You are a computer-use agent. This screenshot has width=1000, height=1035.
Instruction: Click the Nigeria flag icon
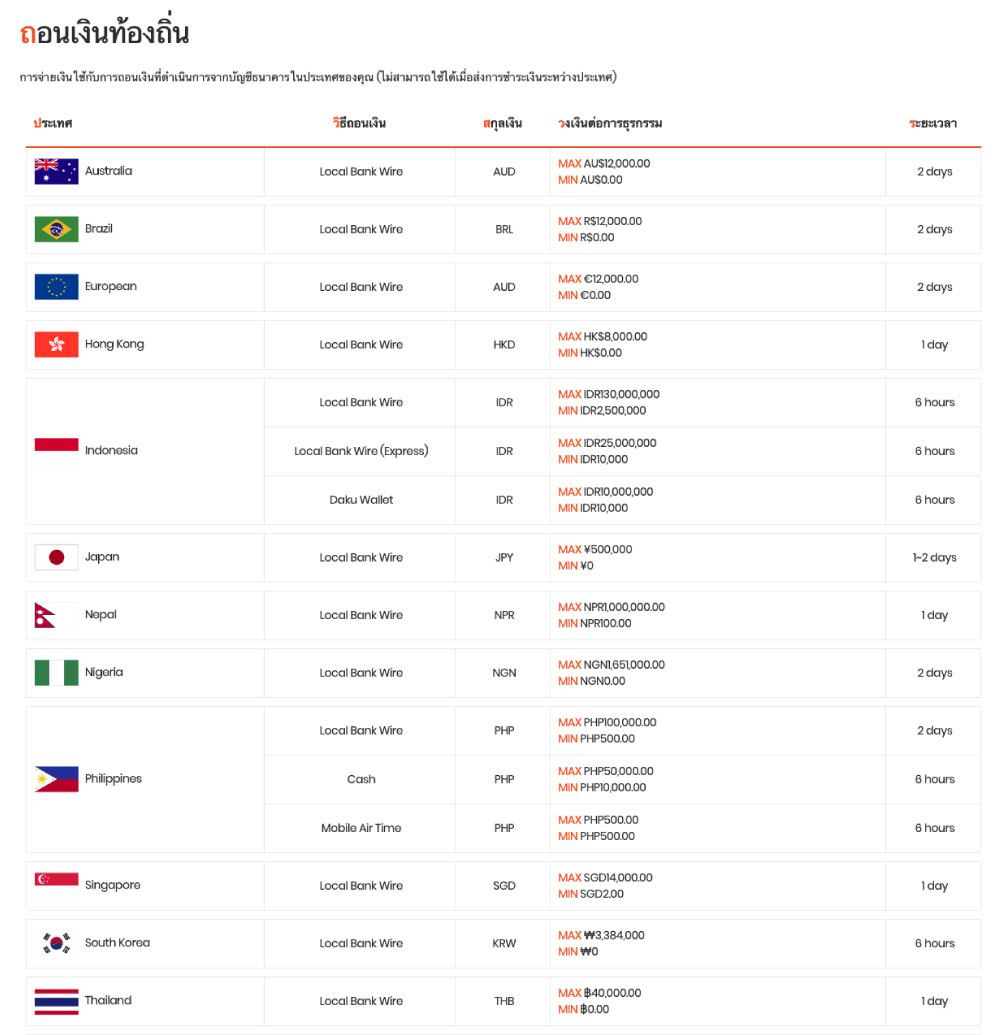tap(56, 673)
